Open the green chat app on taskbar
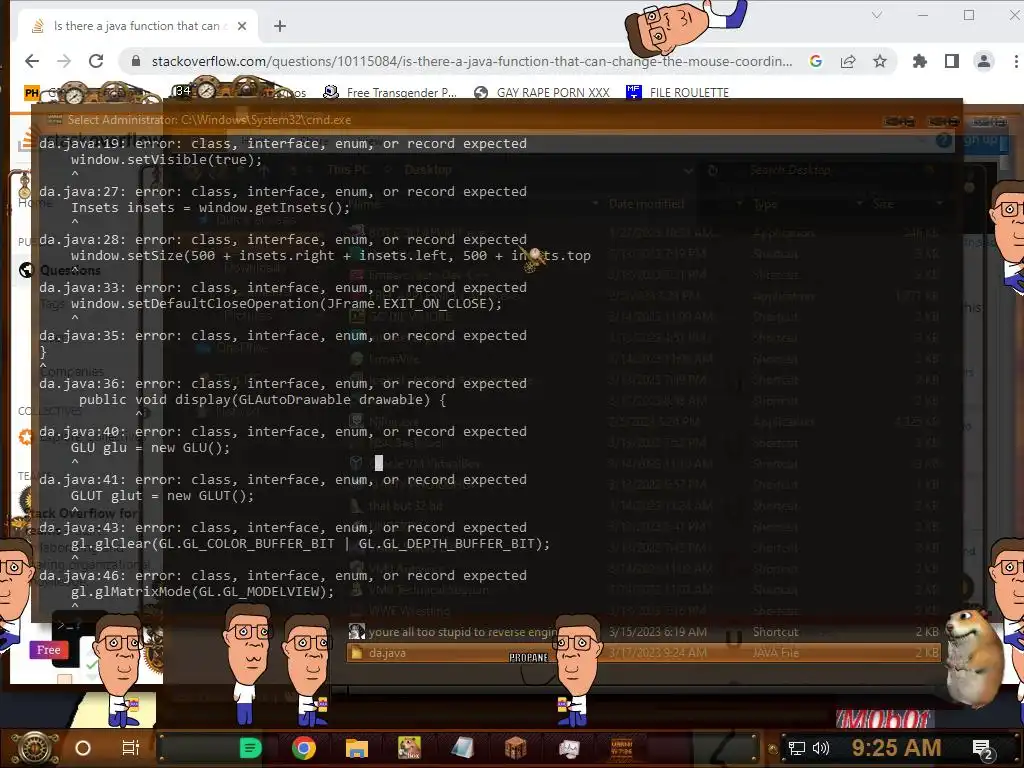Viewport: 1024px width, 768px height. [x=251, y=748]
